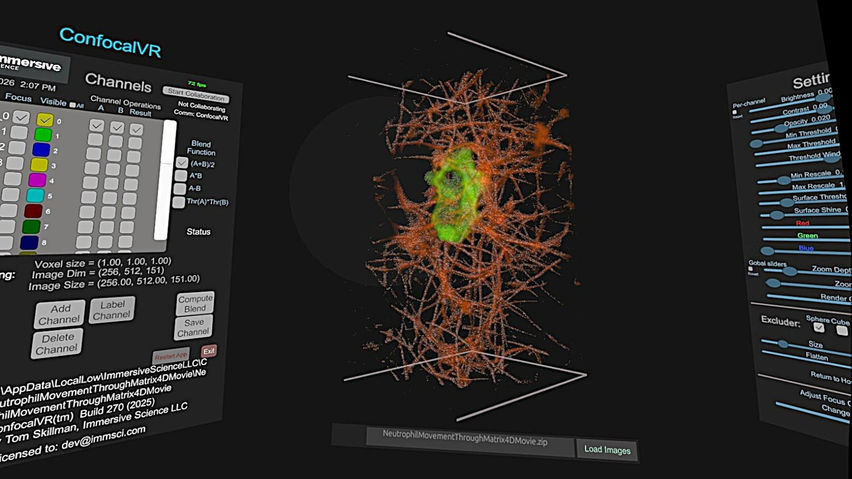Click the Zoom Depth slider handle
Image resolution: width=852 pixels, height=479 pixels.
click(x=790, y=270)
